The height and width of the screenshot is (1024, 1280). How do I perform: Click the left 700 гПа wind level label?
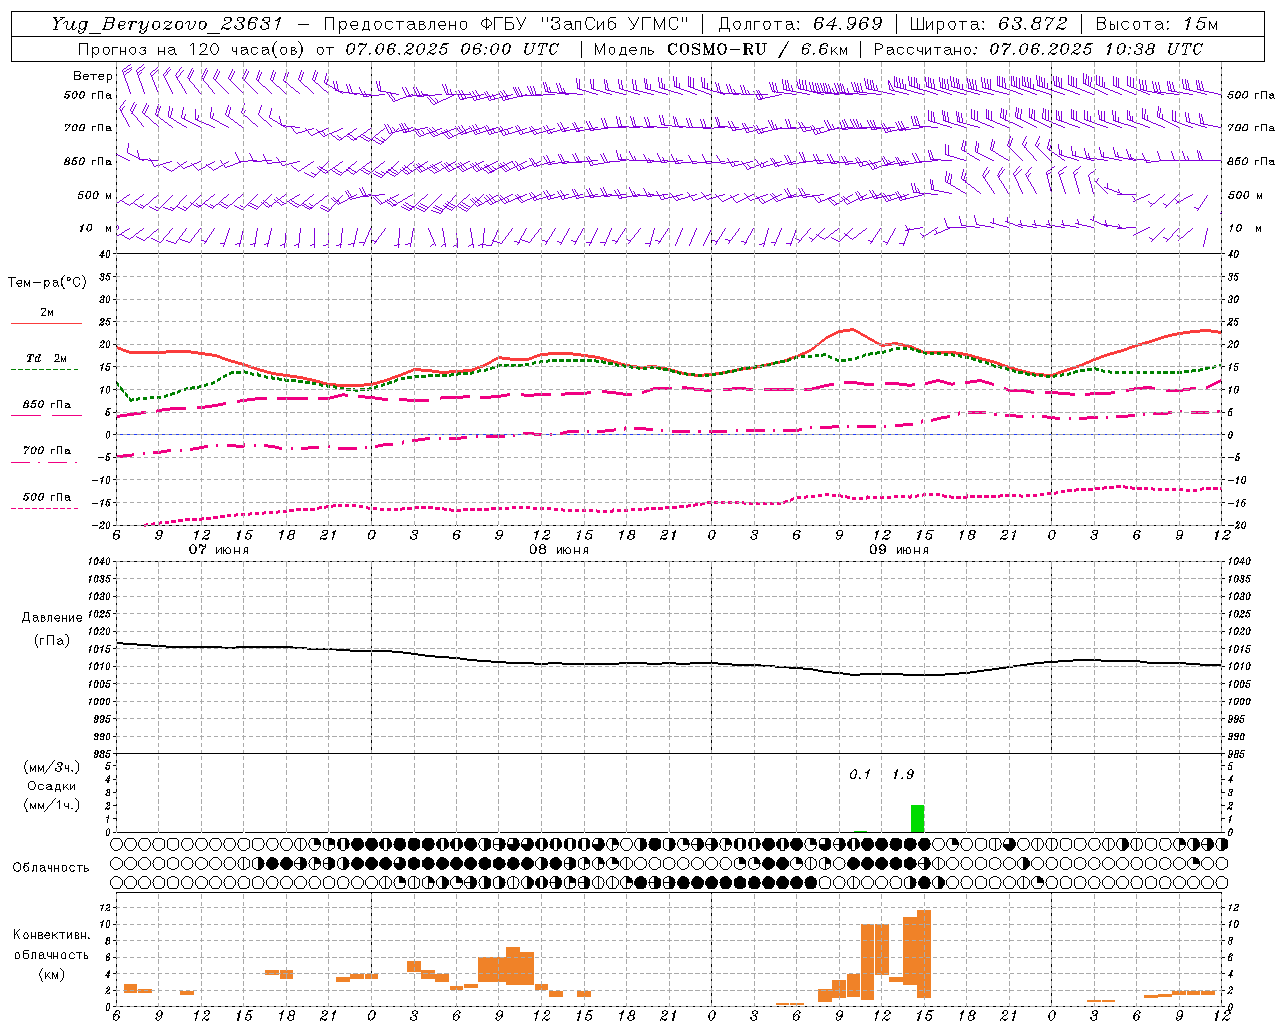88,128
